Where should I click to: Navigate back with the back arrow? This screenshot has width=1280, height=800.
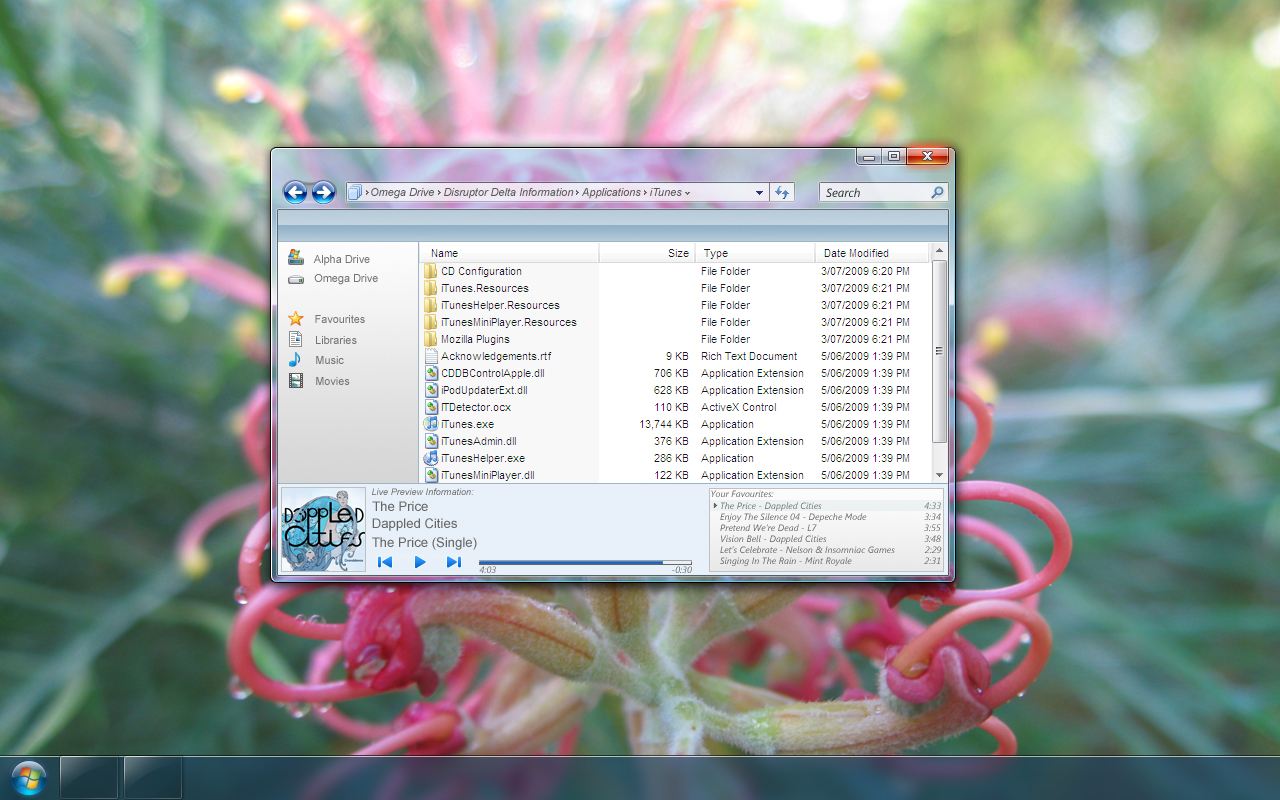[x=295, y=192]
